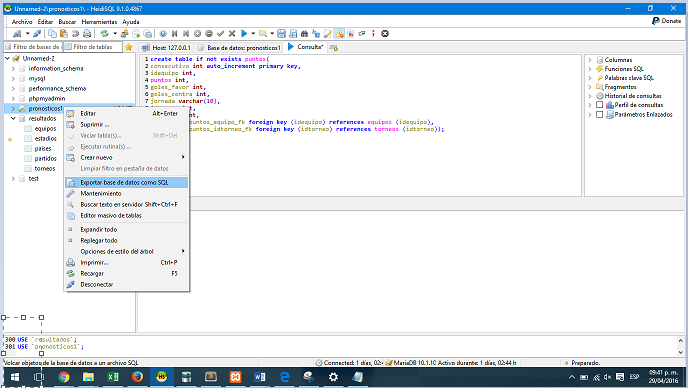Click the blue Help toolbar icon
The image size is (688, 388).
pos(163,34)
